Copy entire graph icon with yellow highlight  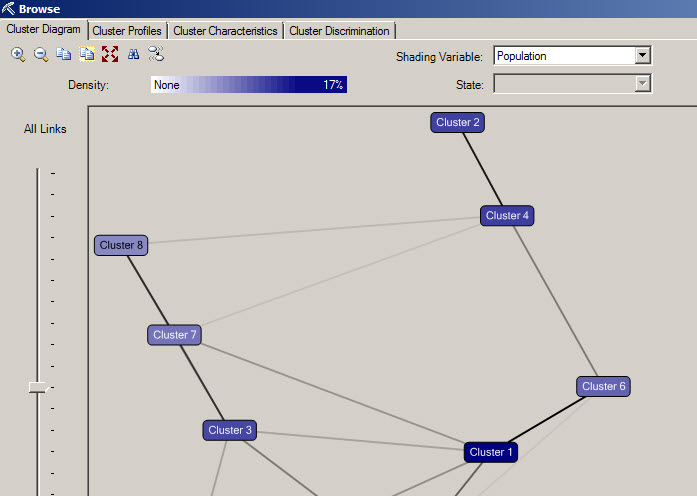click(x=87, y=54)
